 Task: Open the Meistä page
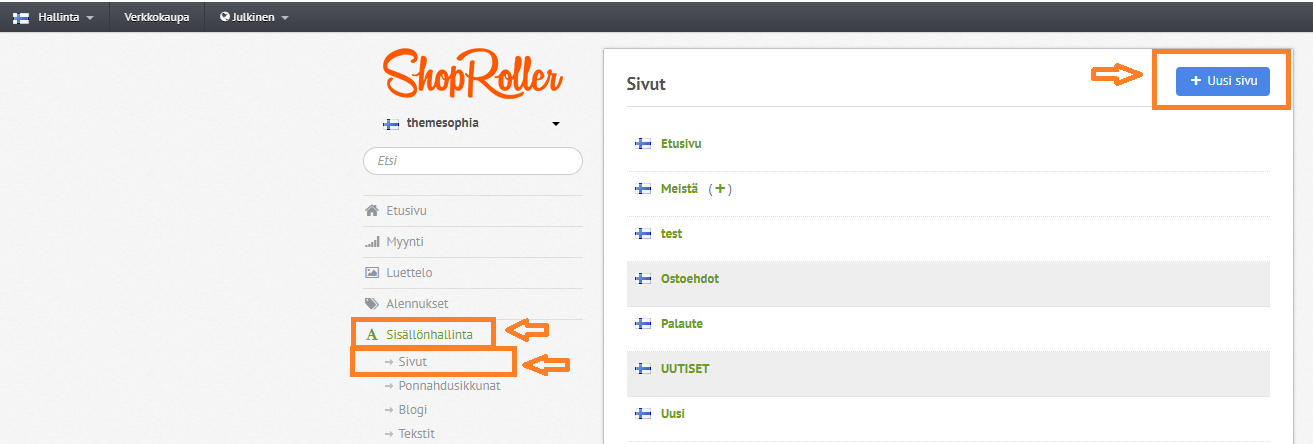(680, 189)
